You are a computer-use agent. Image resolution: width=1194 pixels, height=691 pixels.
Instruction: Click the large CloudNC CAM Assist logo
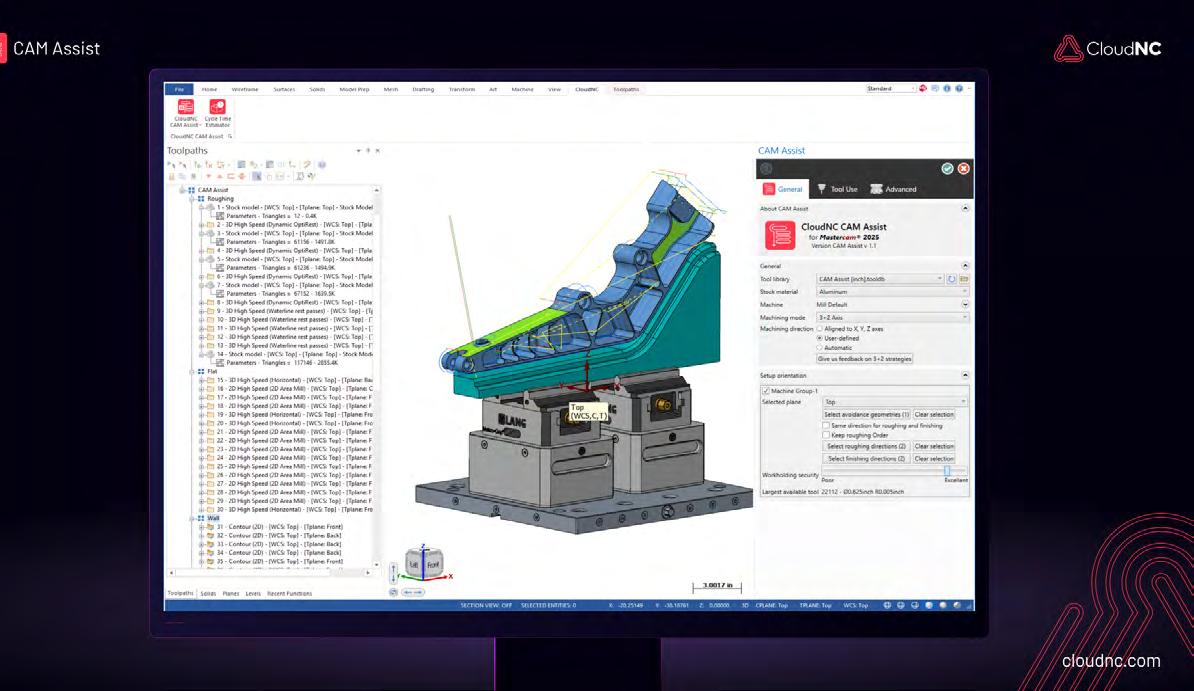(x=780, y=235)
